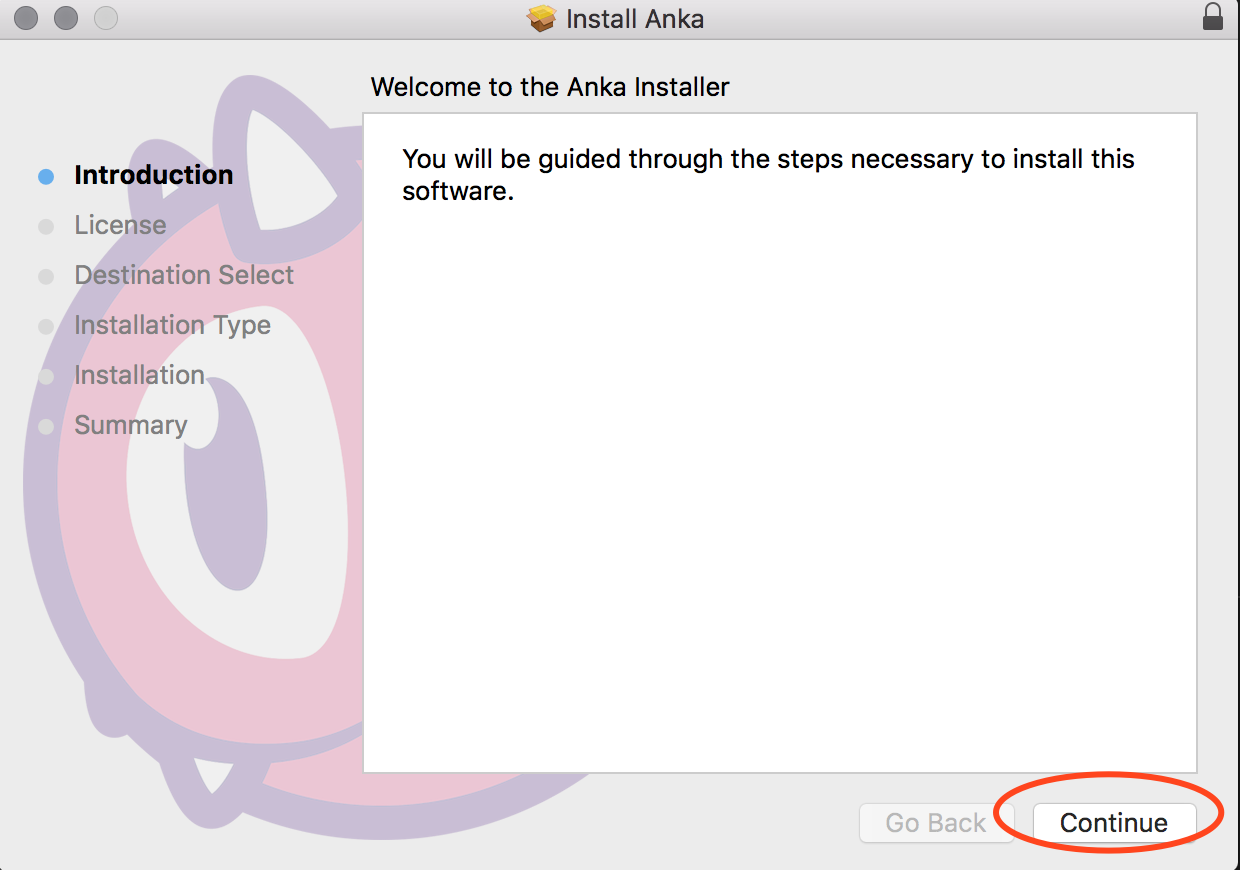Click the gray bullet beside Summary
This screenshot has height=870, width=1240.
pos(46,426)
